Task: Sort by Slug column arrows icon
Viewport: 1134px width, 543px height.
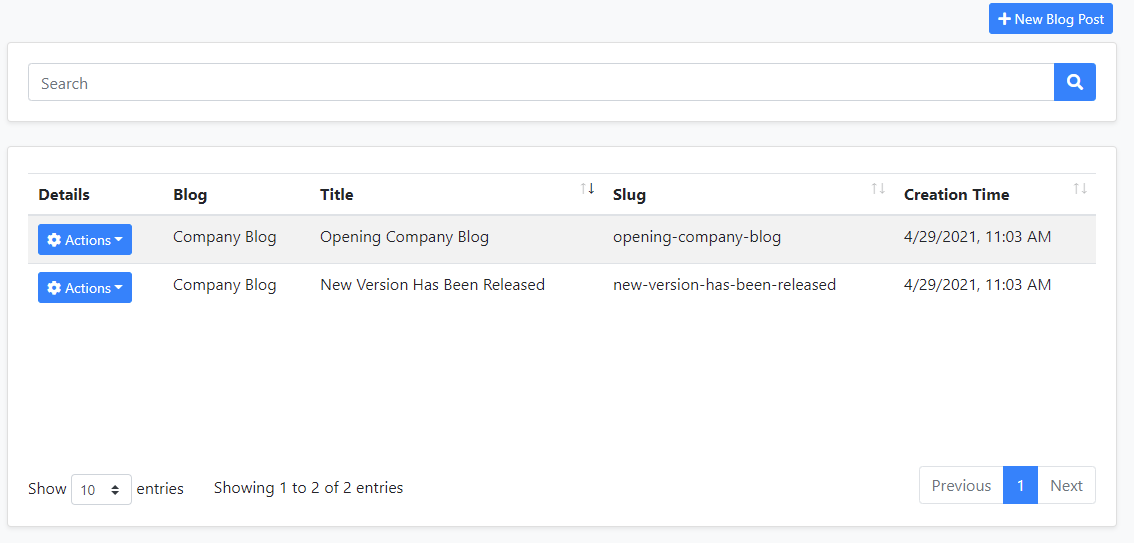Action: click(878, 188)
